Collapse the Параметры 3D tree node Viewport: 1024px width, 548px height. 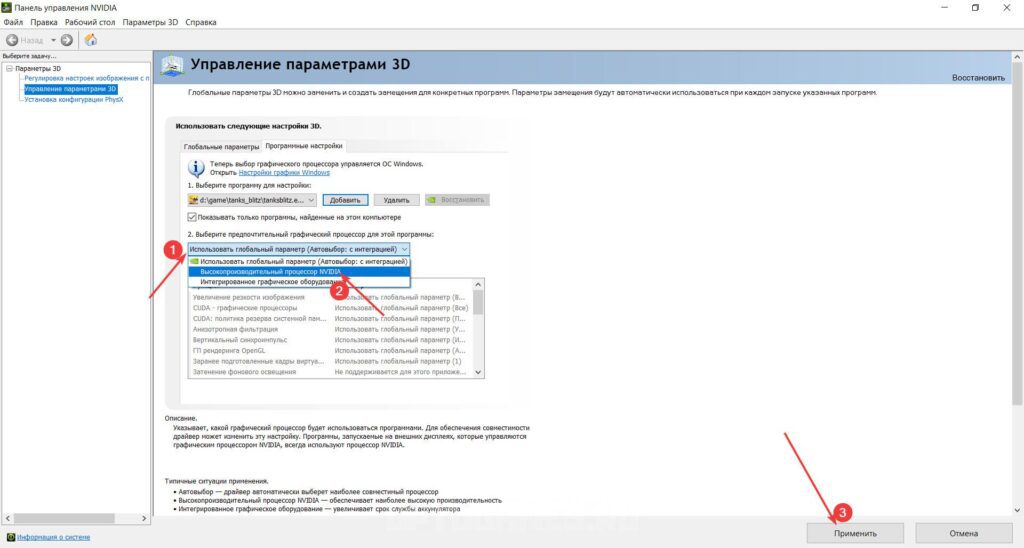pos(8,68)
